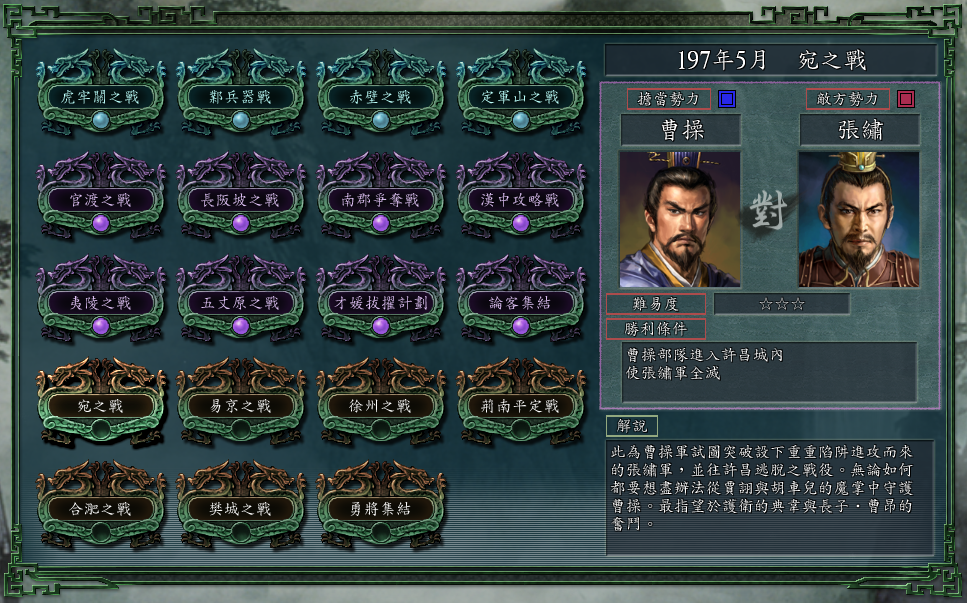Screen dimensions: 967x603
Task: Open the 定軍山之戰 scenario
Action: (521, 92)
